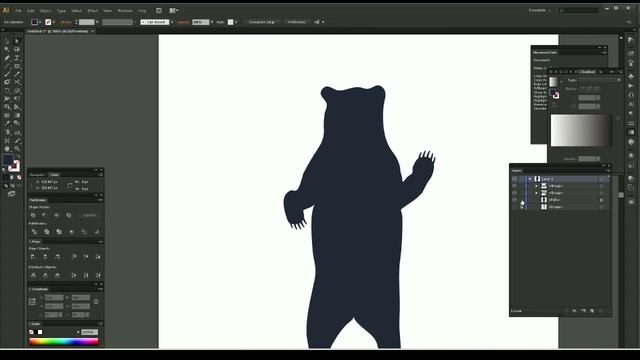Select the Line Segment tool
Viewport: 640px width, 360px height.
(x=7, y=66)
